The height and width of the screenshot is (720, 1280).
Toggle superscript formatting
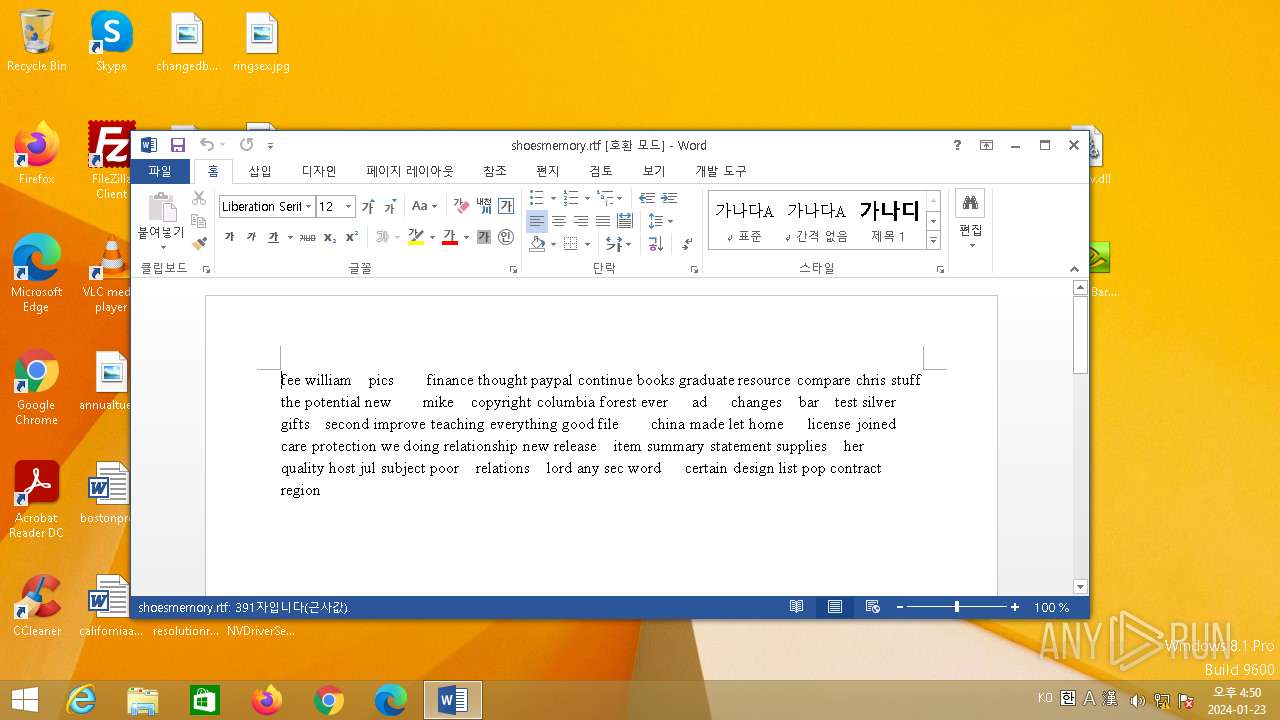(352, 238)
